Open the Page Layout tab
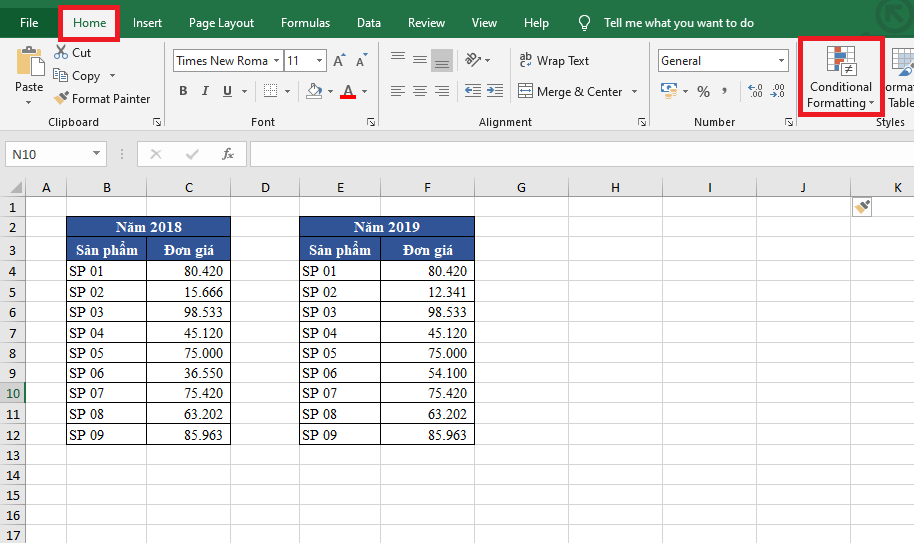914x543 pixels. (221, 23)
